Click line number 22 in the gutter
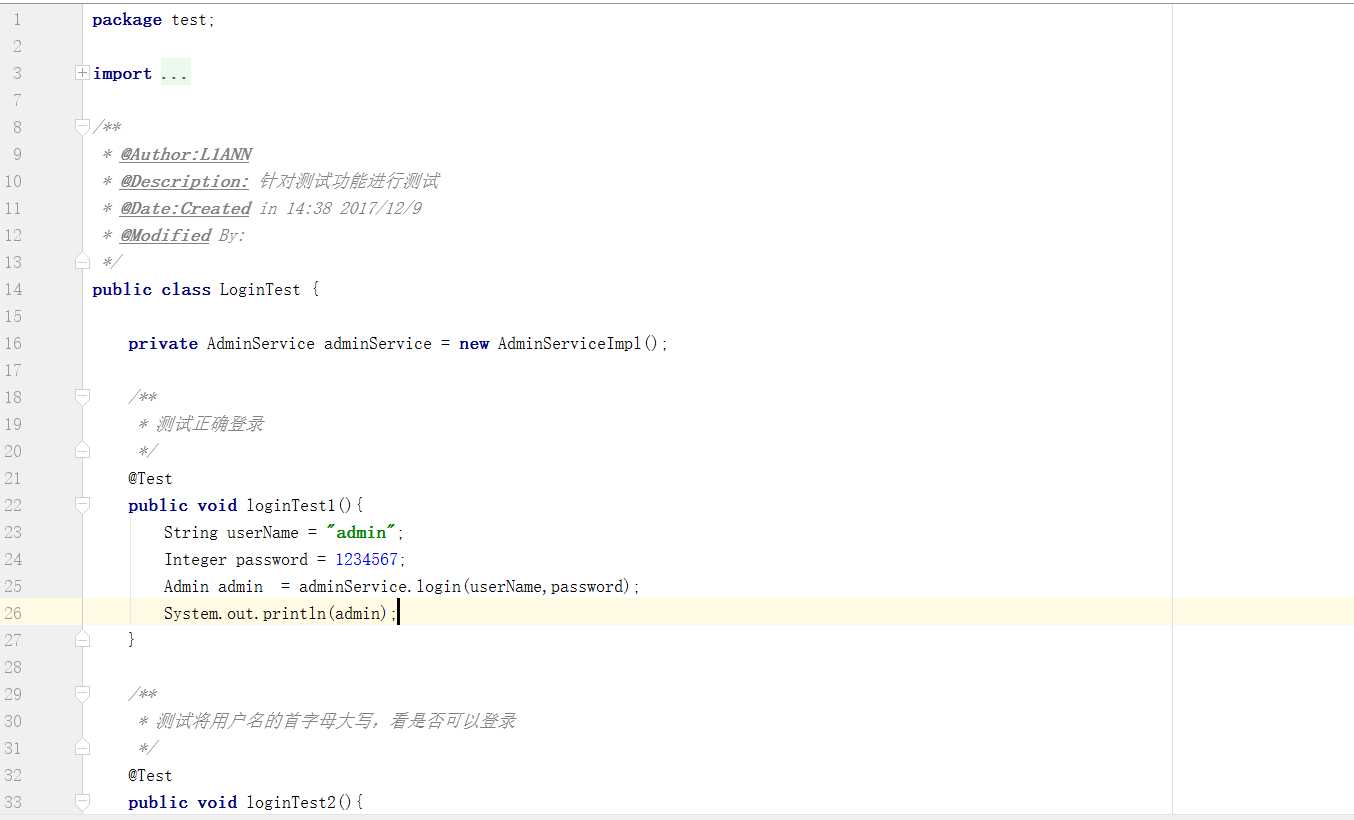The image size is (1354, 820). [x=13, y=505]
